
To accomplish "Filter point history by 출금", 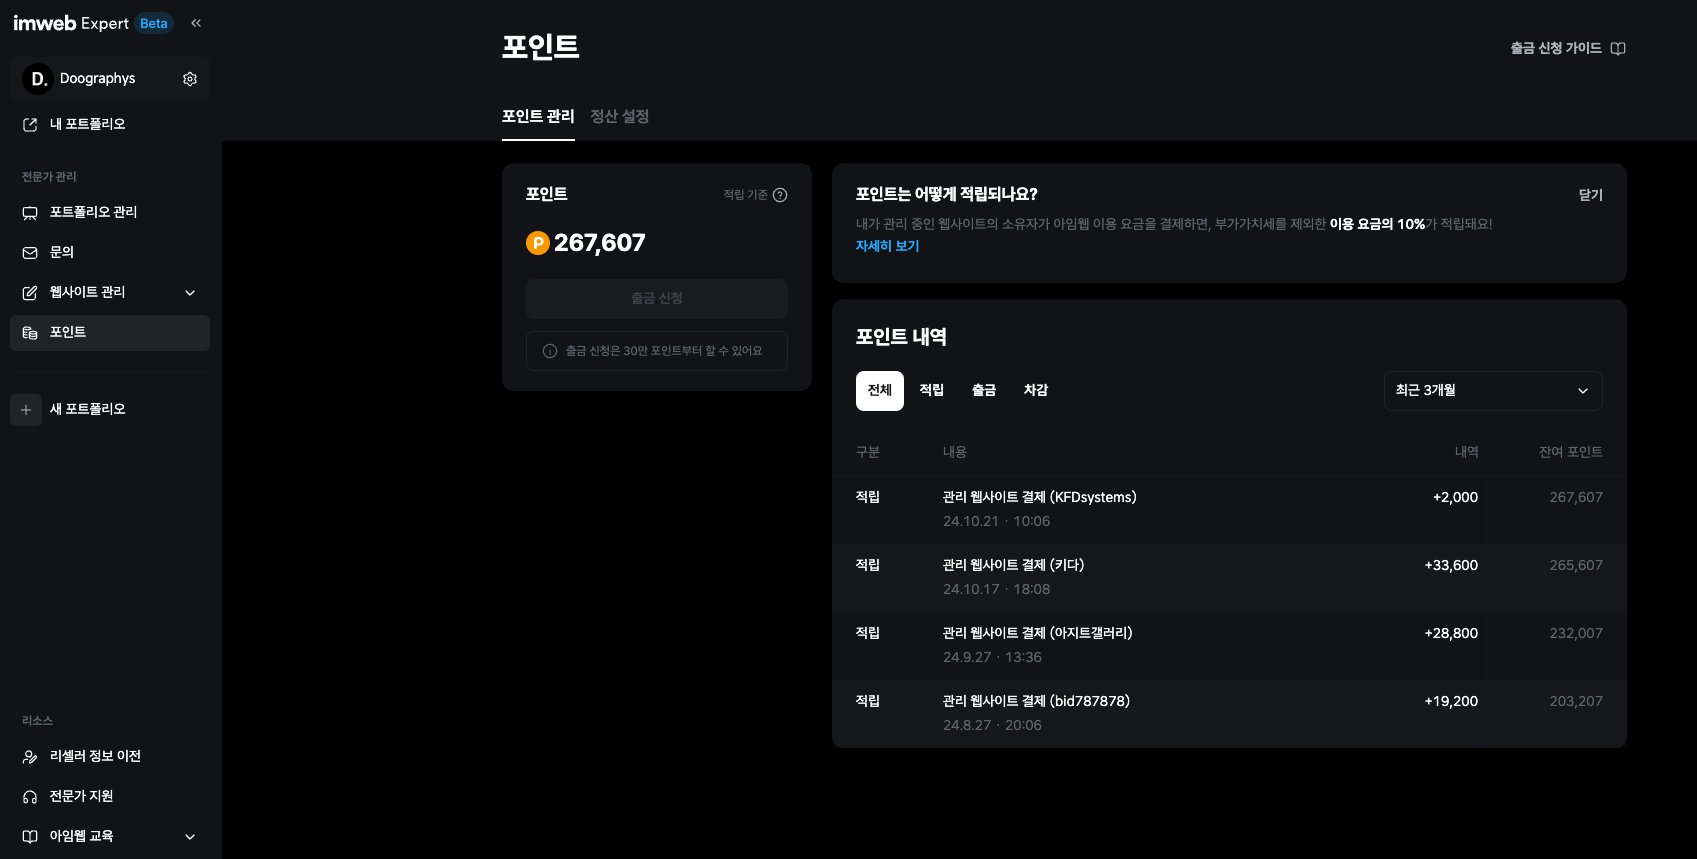I will (x=984, y=391).
